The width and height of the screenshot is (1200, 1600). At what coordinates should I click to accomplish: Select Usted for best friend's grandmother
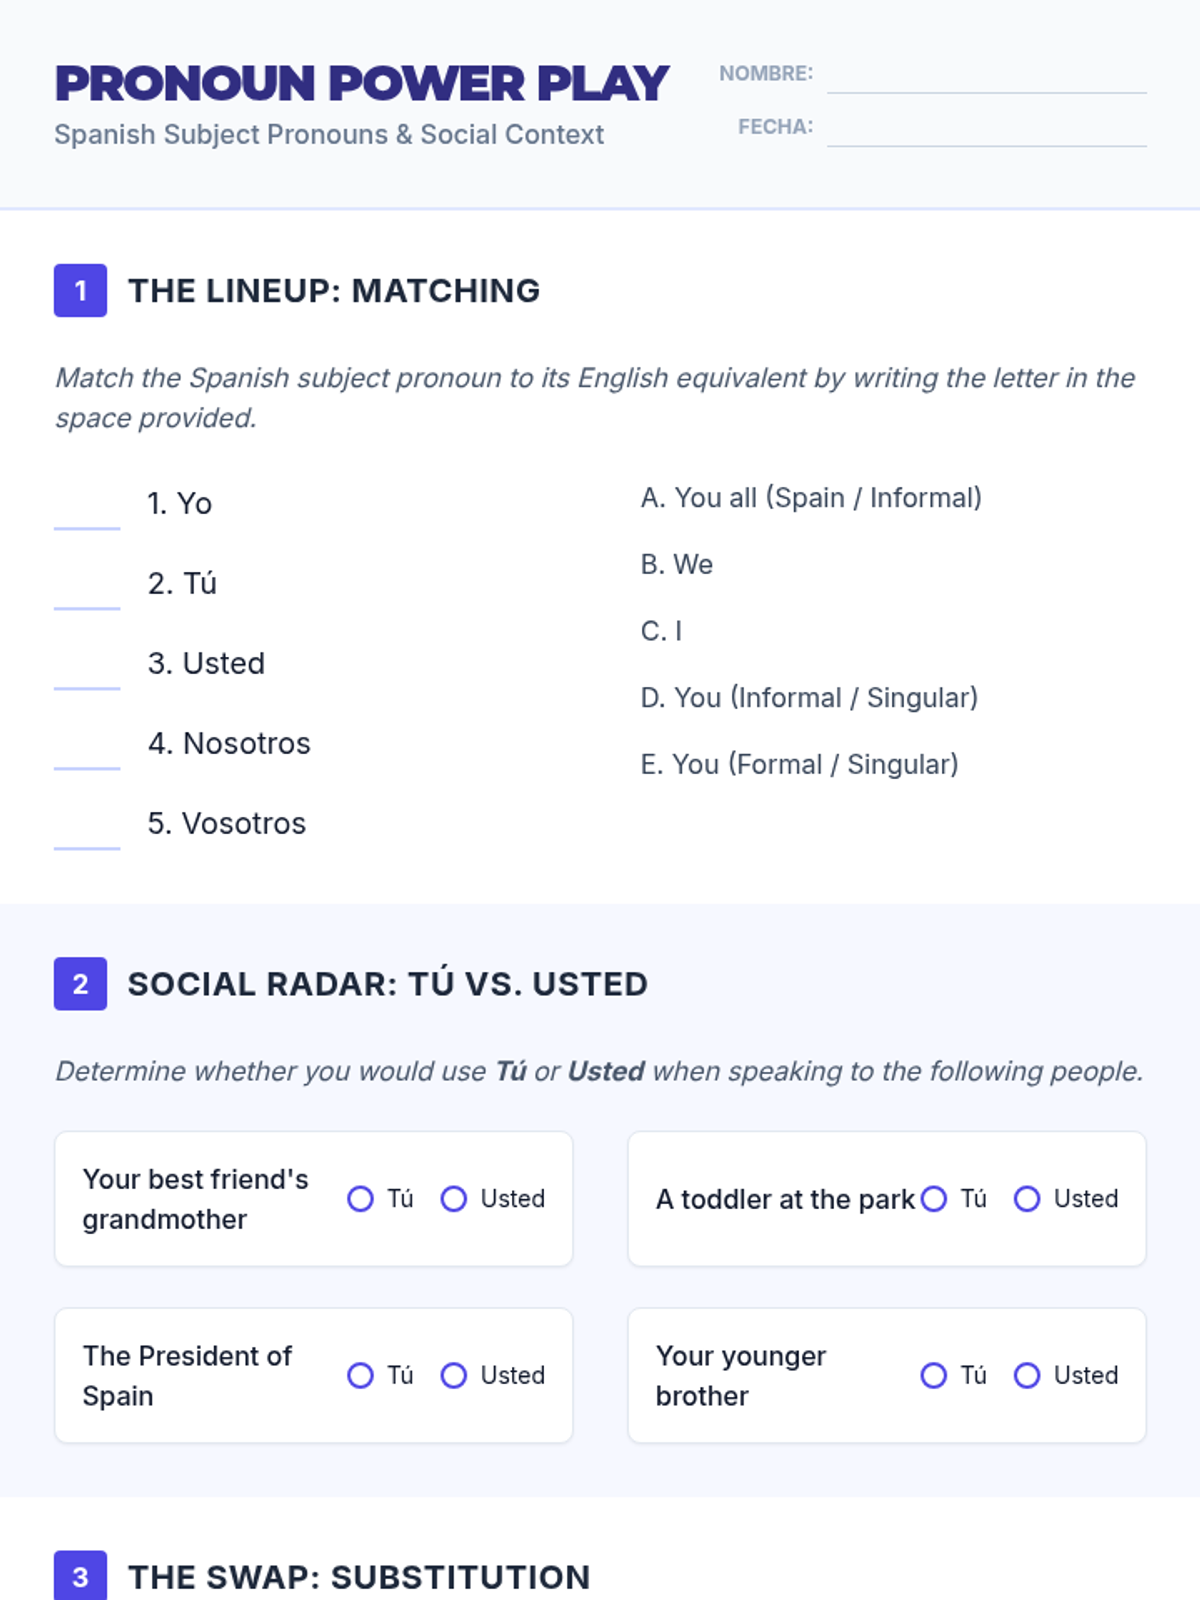[x=454, y=1199]
